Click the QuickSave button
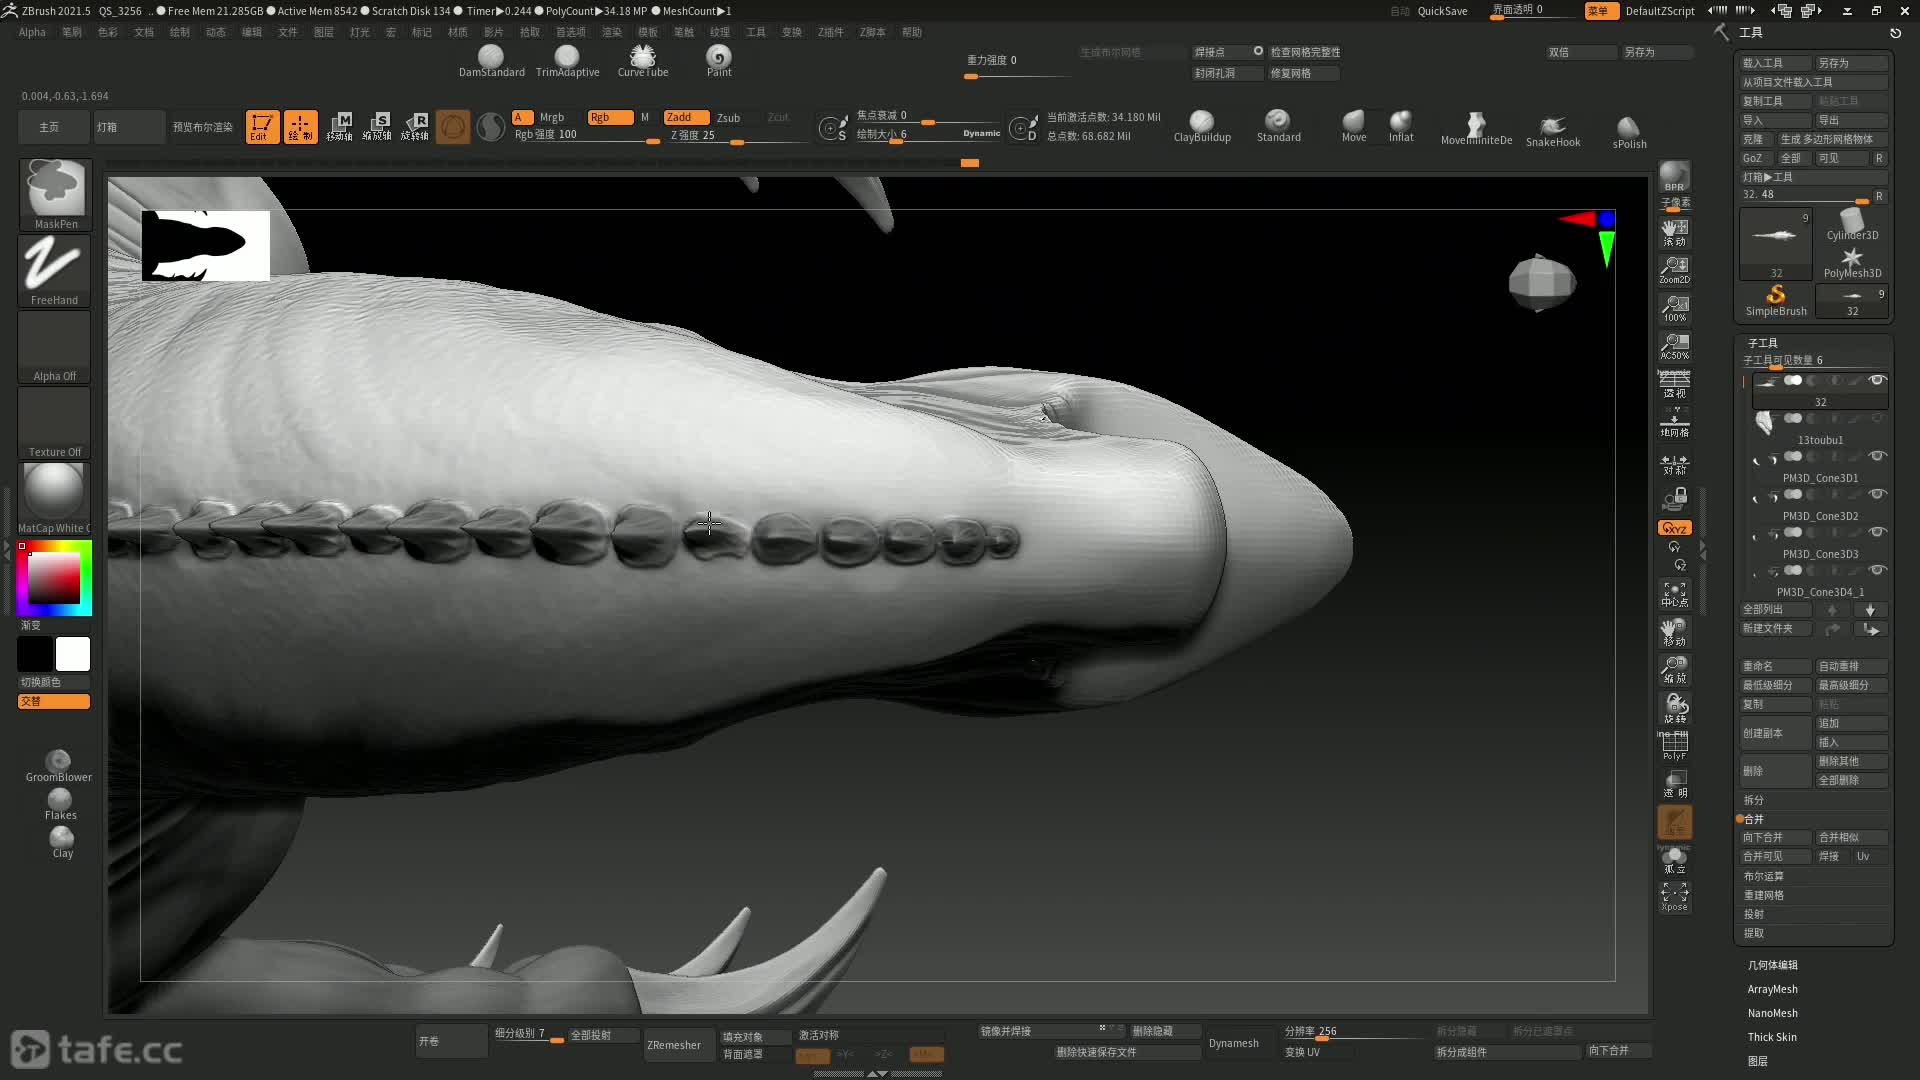The height and width of the screenshot is (1080, 1920). tap(1442, 11)
